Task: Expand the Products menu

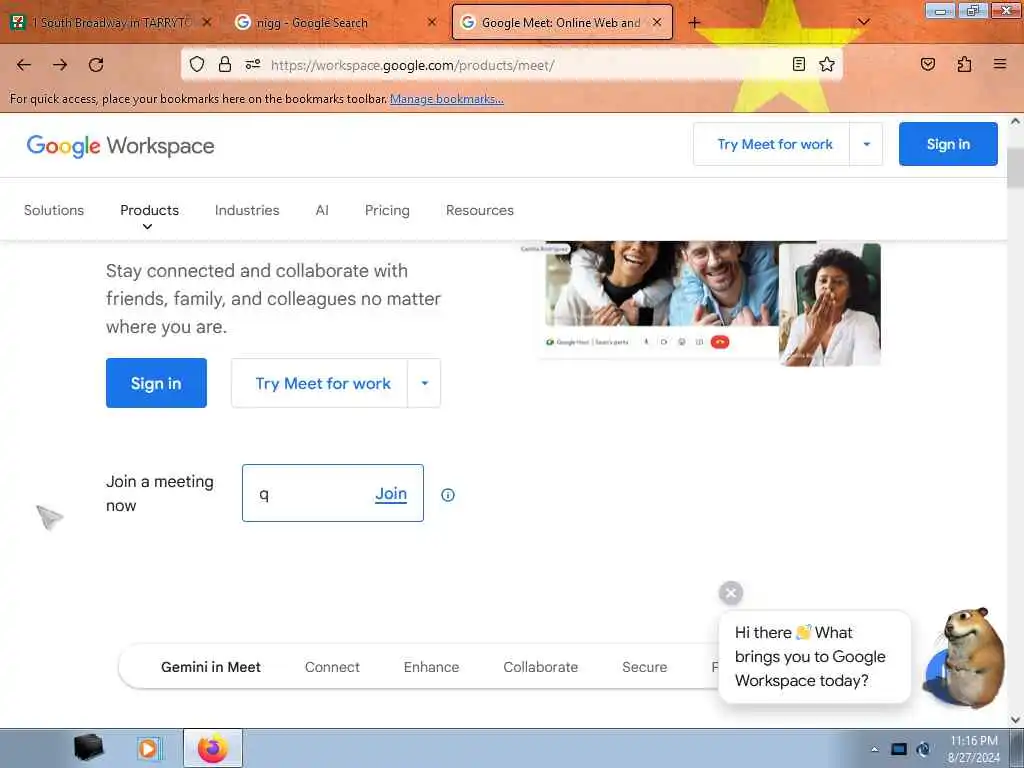Action: (x=149, y=212)
